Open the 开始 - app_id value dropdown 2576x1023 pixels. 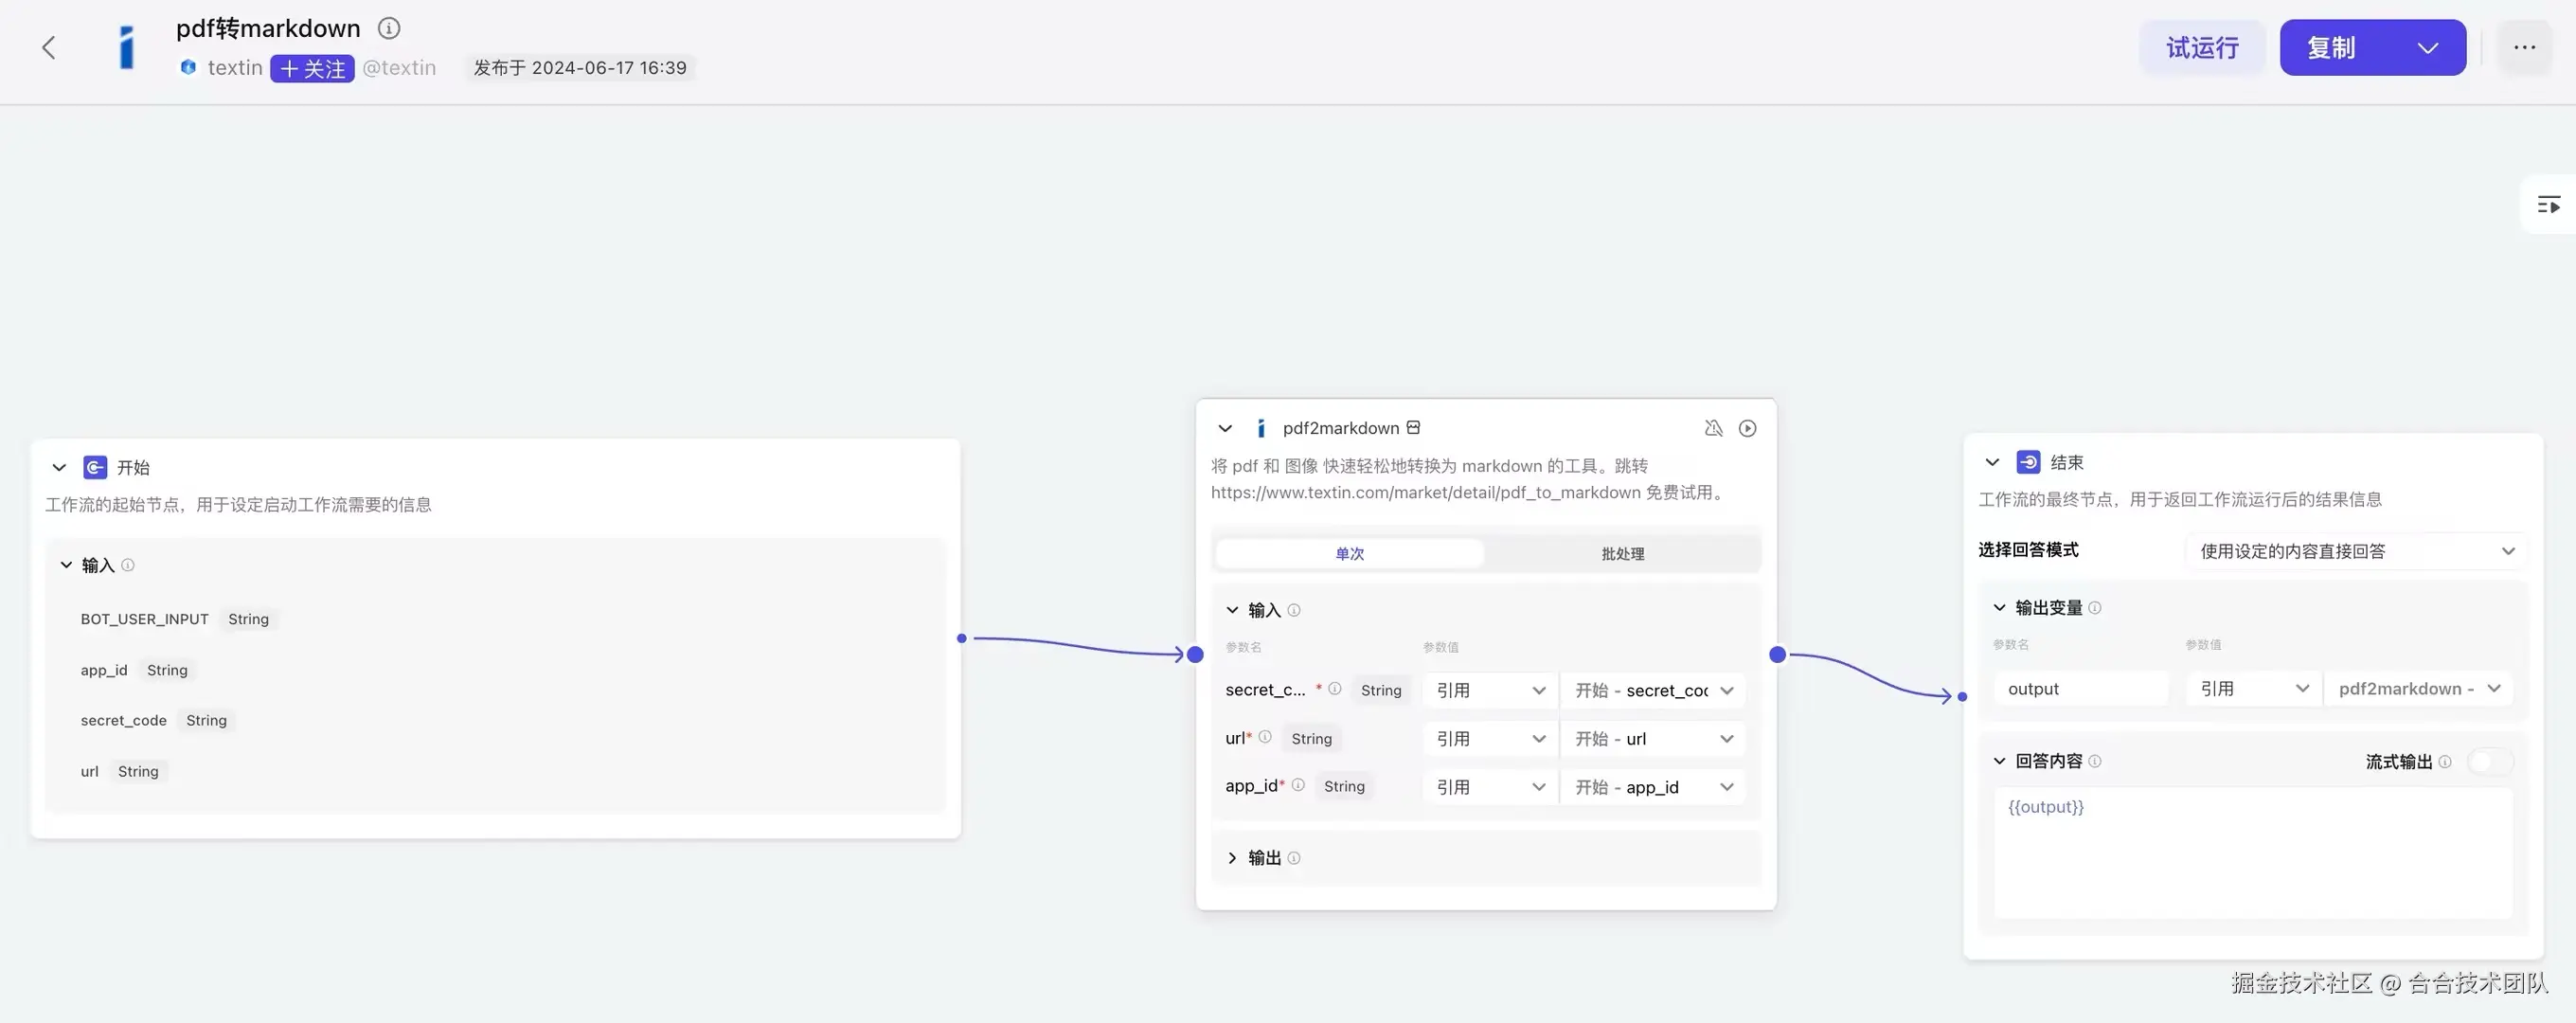pyautogui.click(x=1653, y=787)
